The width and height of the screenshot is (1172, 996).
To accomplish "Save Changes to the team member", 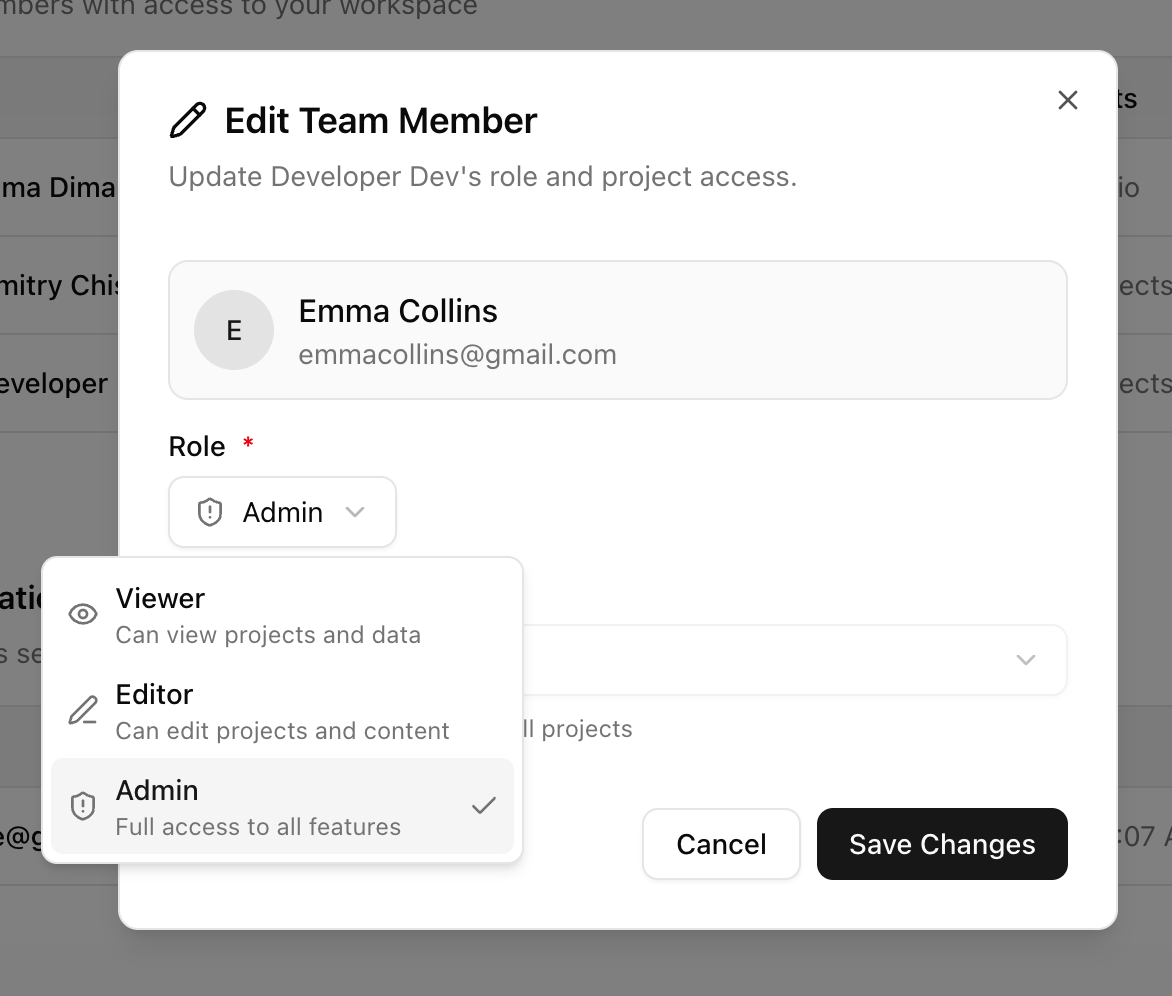I will click(x=942, y=844).
